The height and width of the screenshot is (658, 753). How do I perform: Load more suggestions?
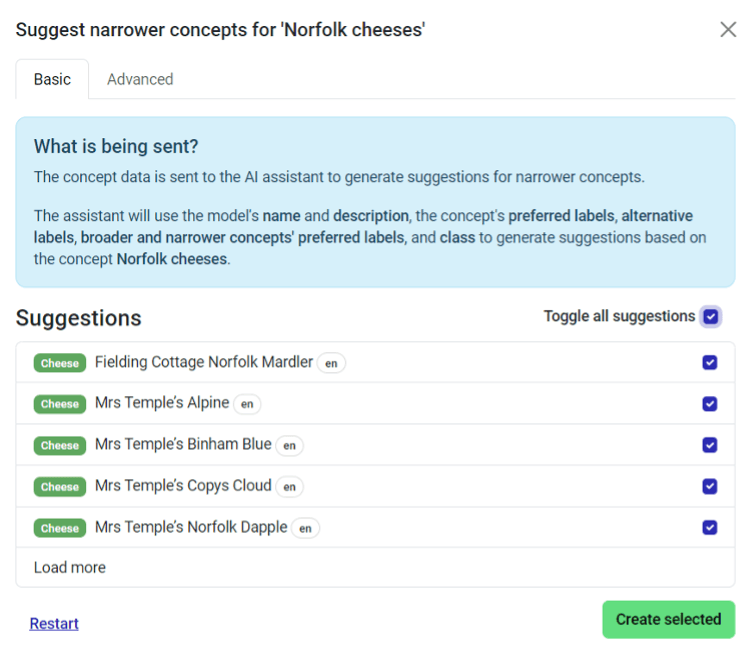coord(70,567)
